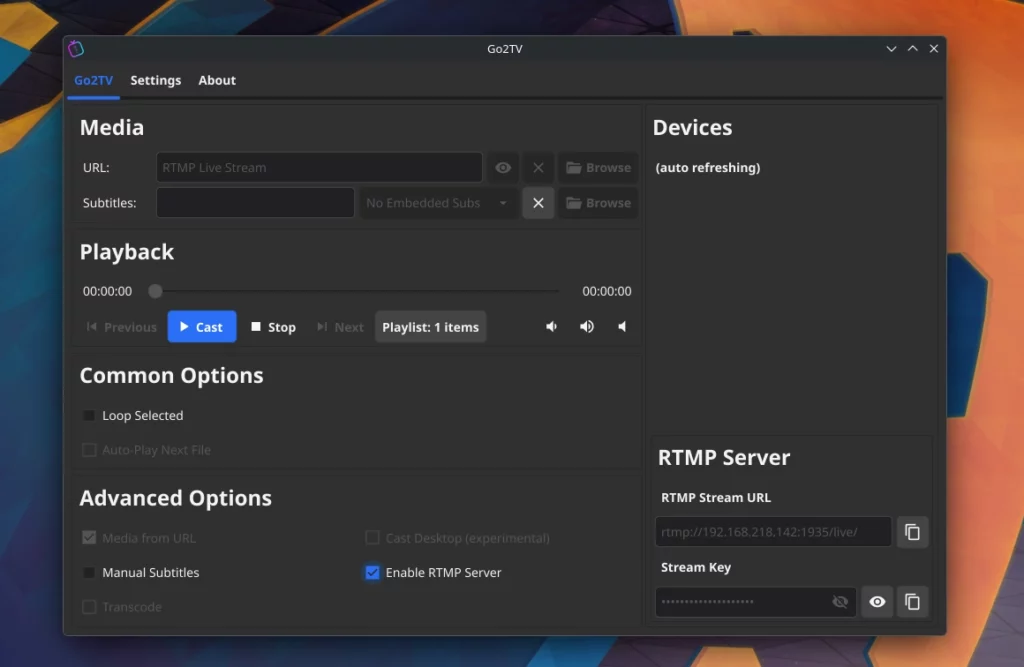Close the Go2TV window
This screenshot has height=667, width=1024.
[x=934, y=49]
